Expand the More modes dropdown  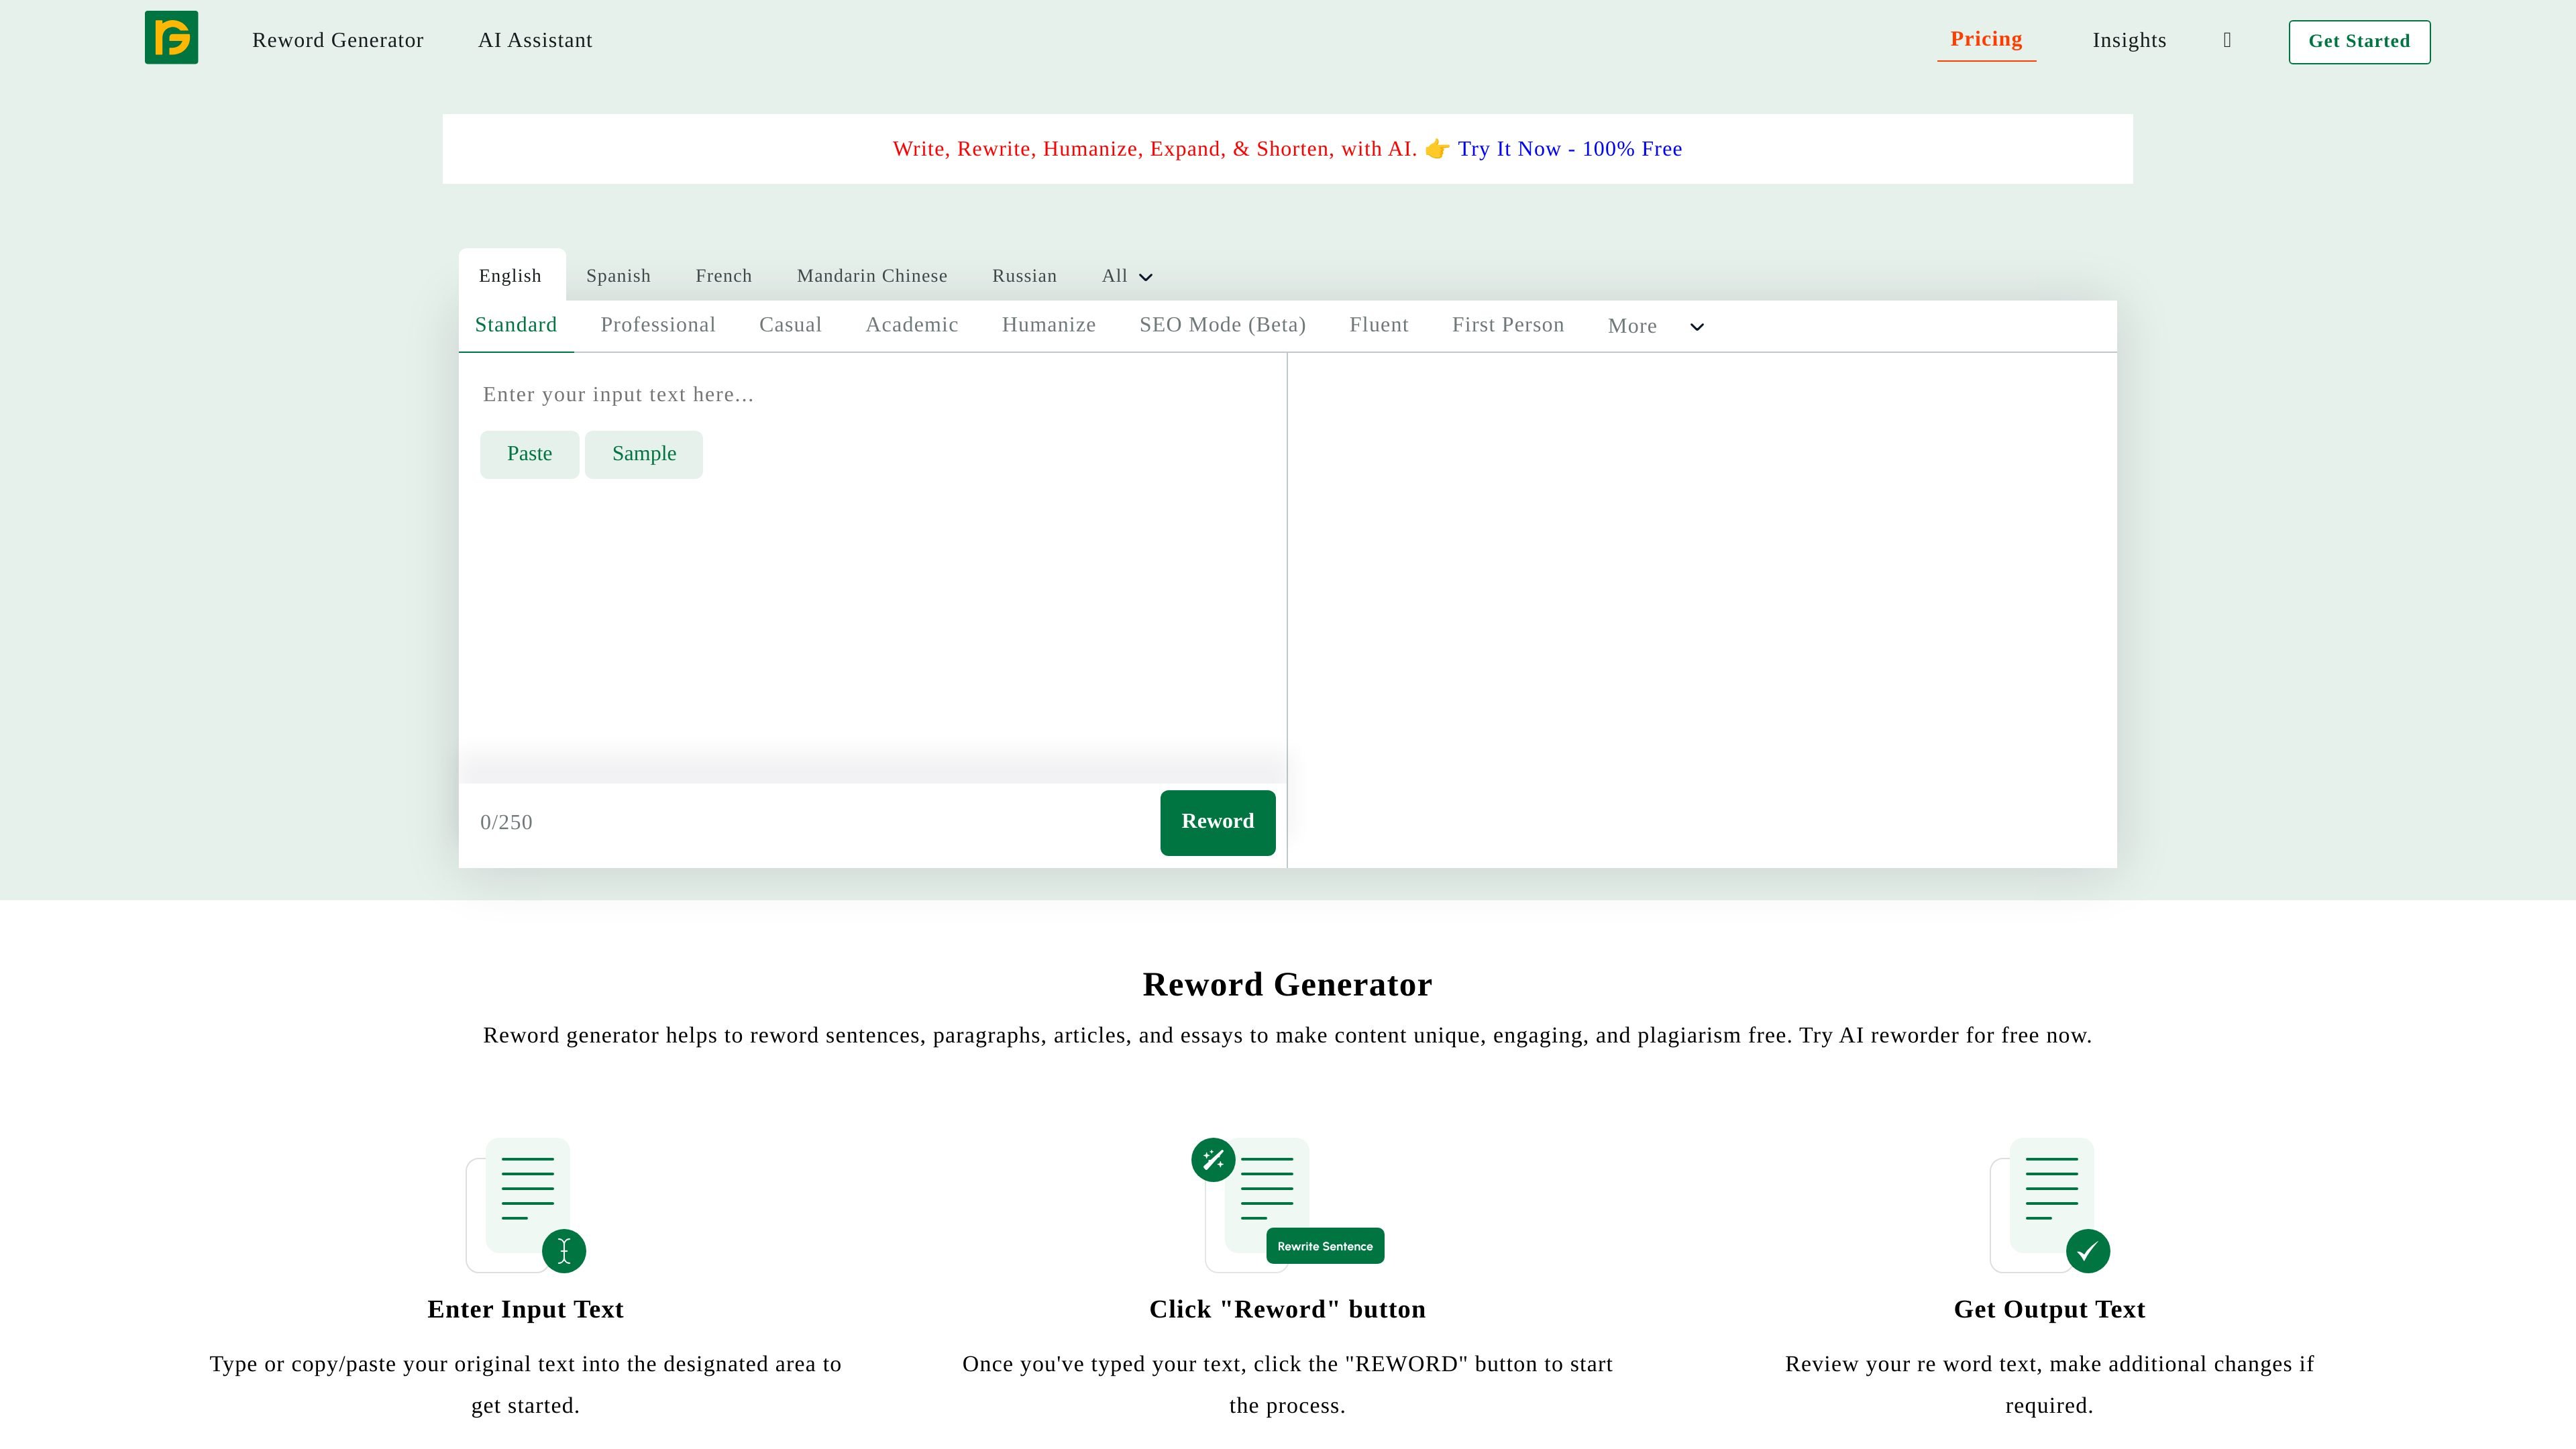tap(1655, 326)
